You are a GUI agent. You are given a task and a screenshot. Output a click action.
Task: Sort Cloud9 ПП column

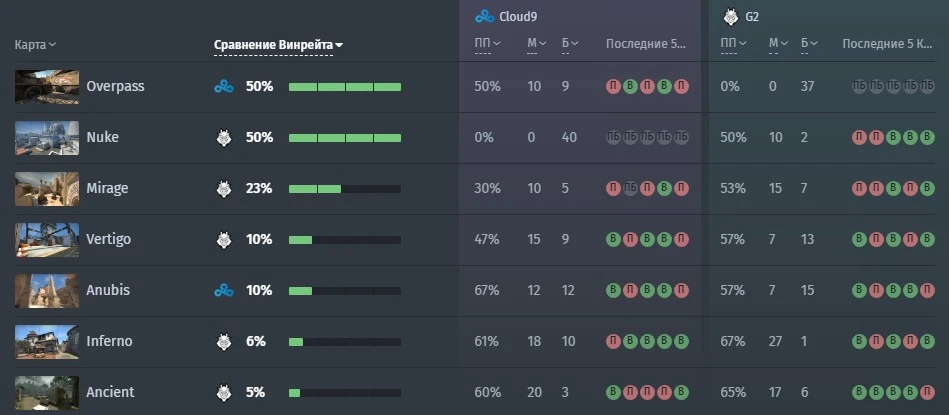coord(488,43)
